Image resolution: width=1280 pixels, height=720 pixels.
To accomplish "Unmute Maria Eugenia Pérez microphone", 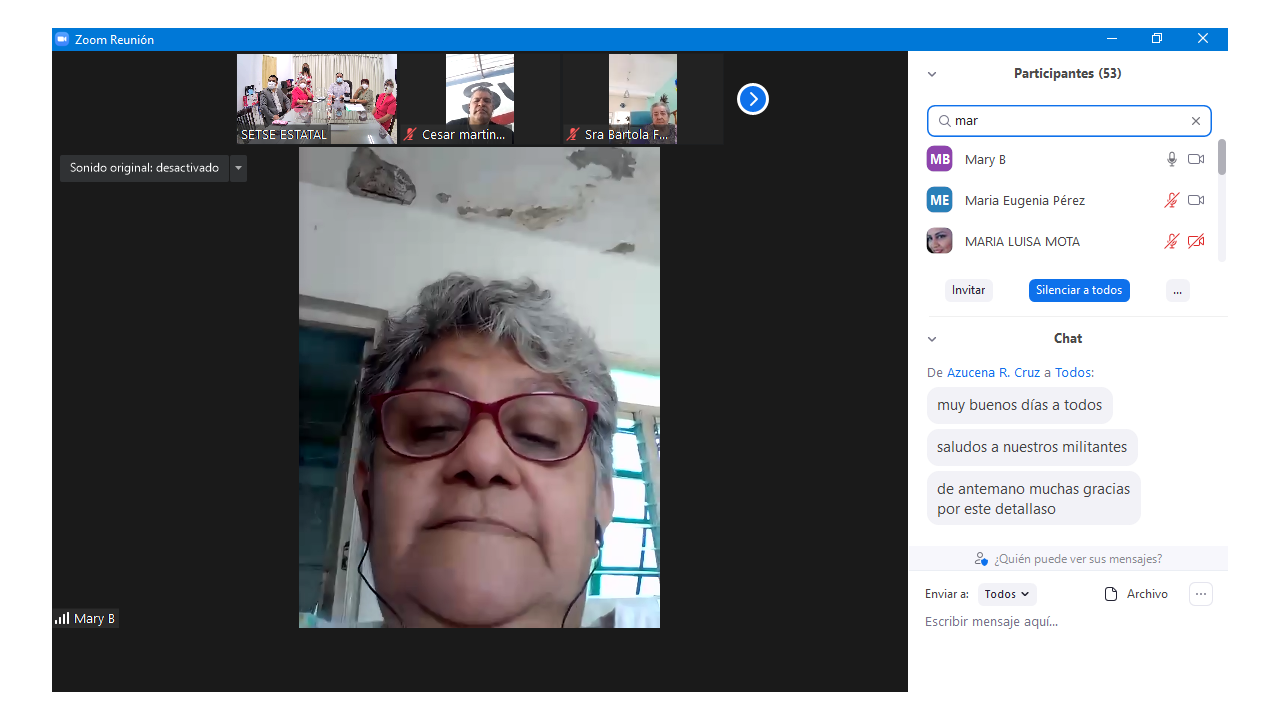I will click(1172, 200).
